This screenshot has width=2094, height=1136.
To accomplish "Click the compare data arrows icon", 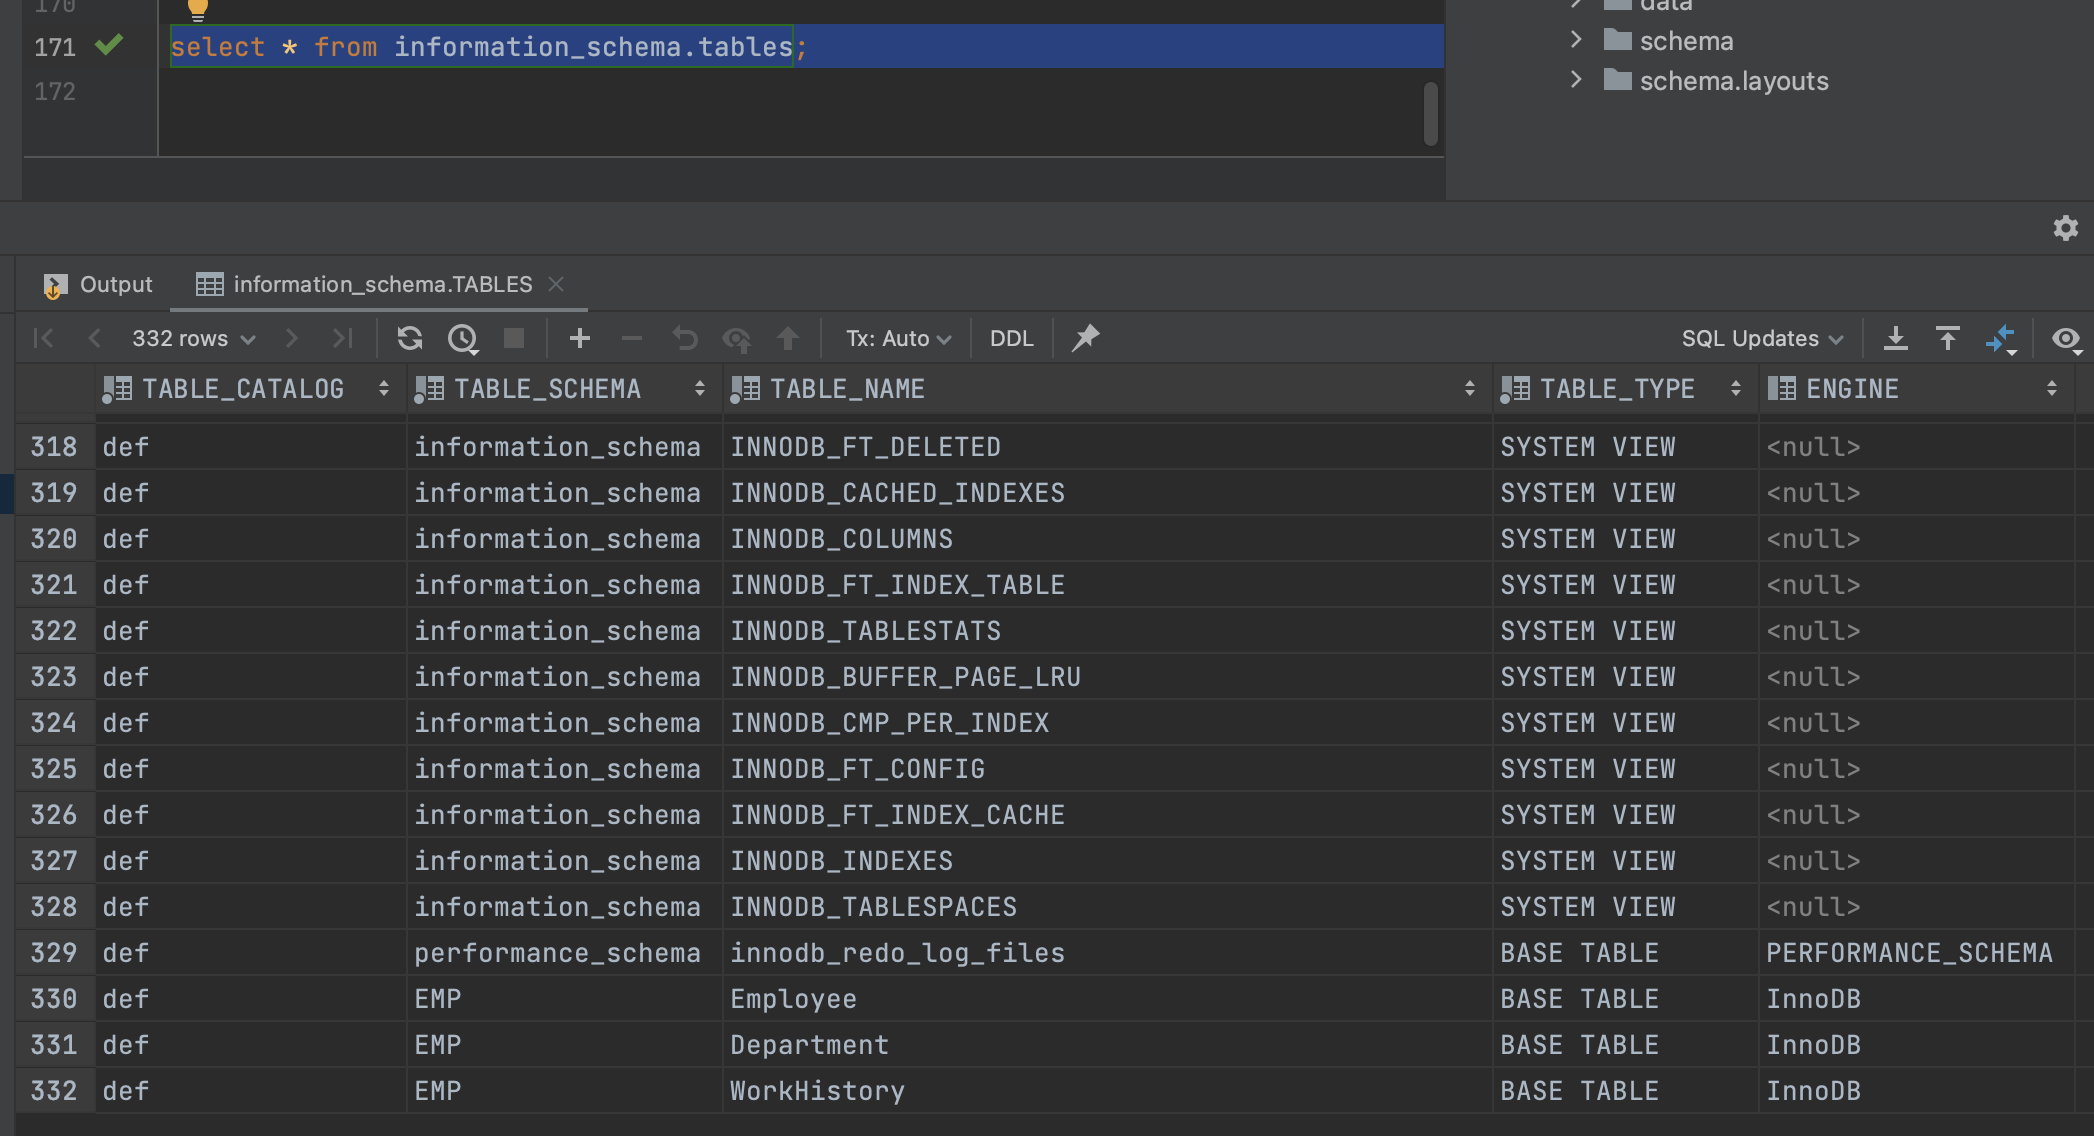I will tap(2000, 338).
